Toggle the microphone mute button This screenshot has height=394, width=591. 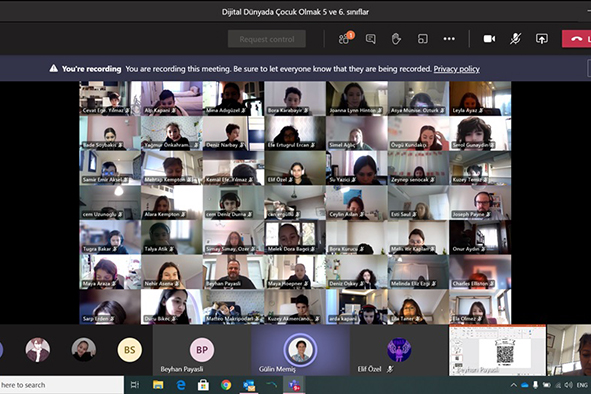pos(515,38)
